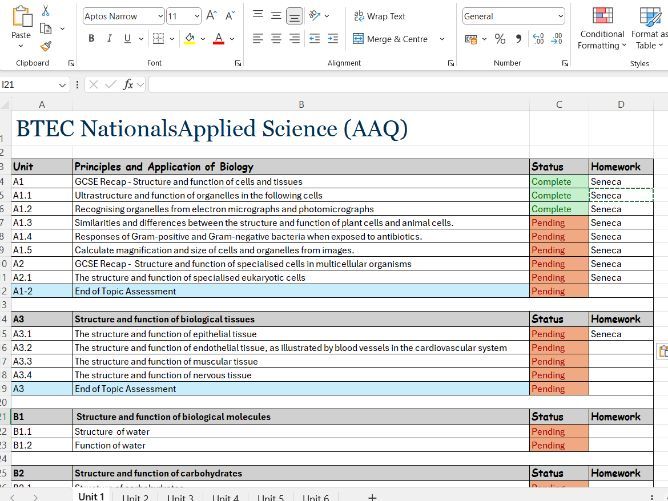The image size is (668, 501).
Task: Increase font size with larger A icon
Action: pyautogui.click(x=211, y=16)
